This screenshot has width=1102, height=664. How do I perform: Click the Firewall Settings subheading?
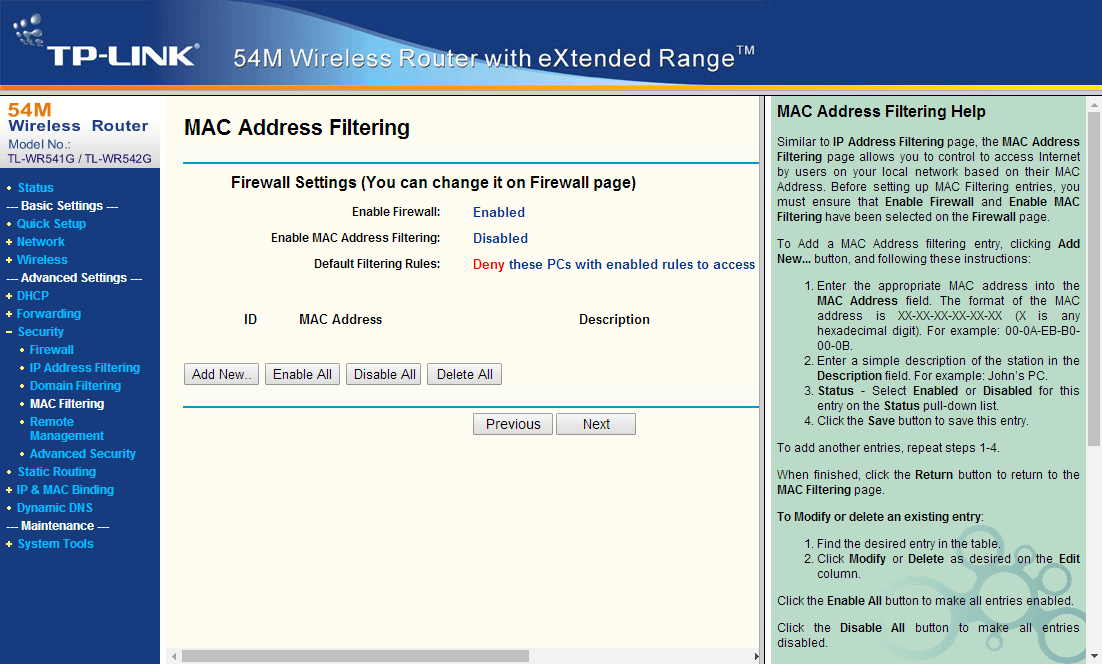(434, 183)
